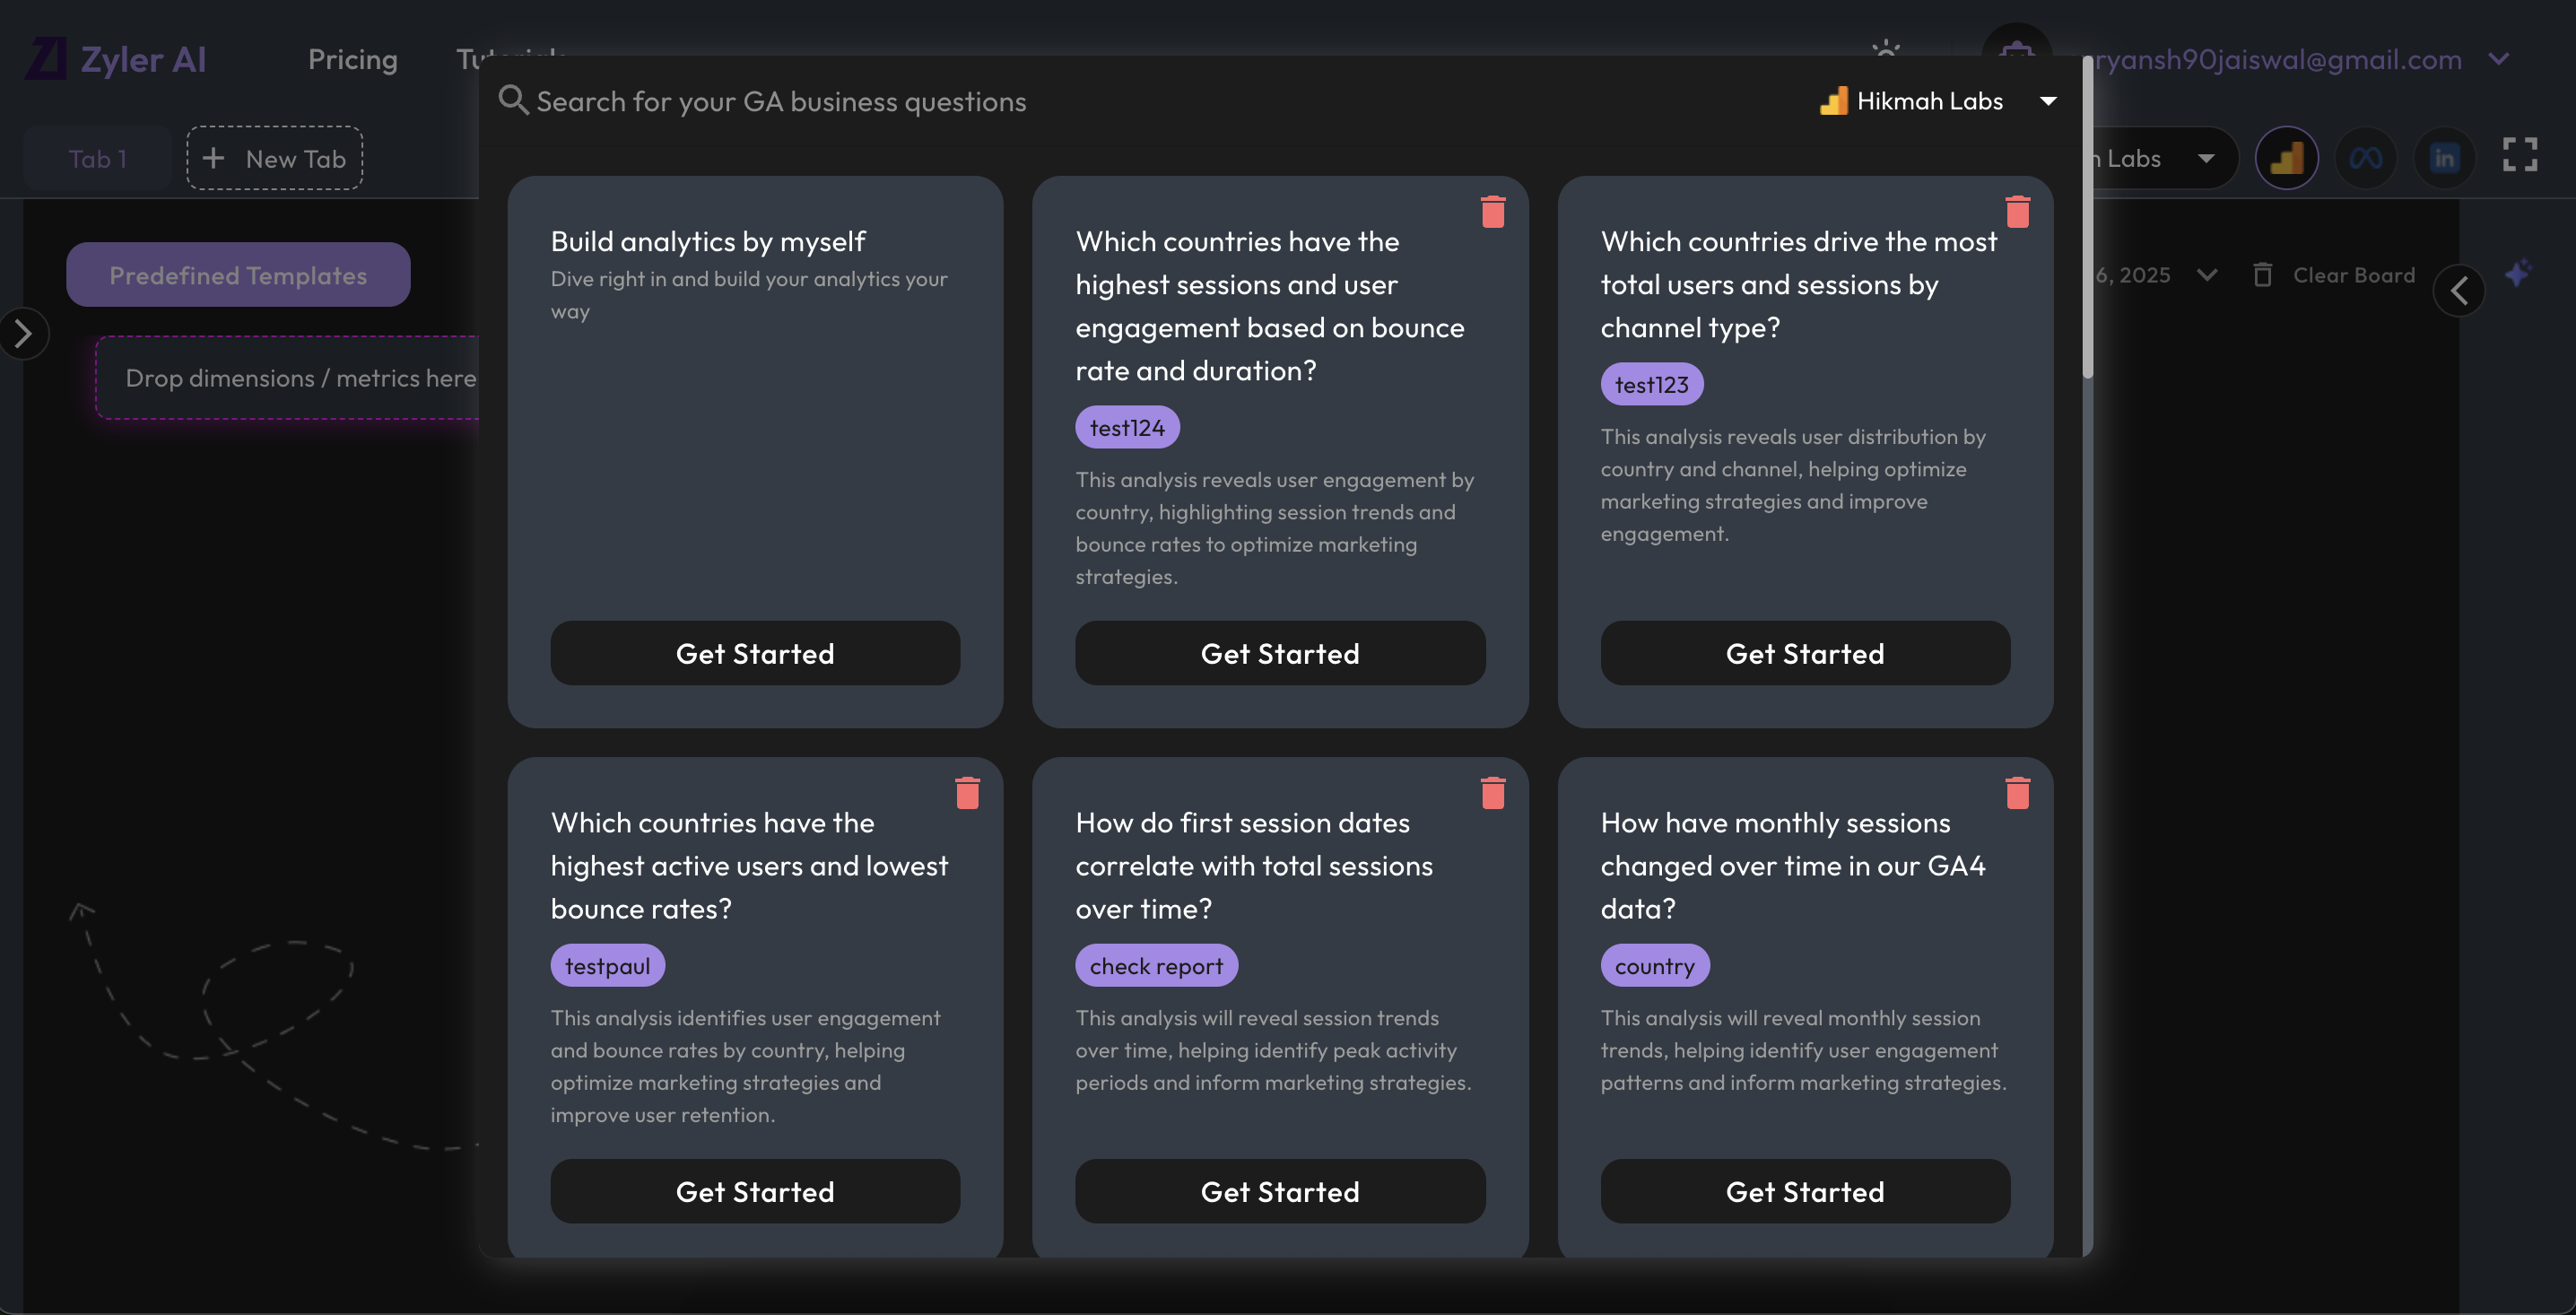This screenshot has height=1315, width=2576.
Task: Click the trash icon next to Clear Board
Action: click(2264, 275)
